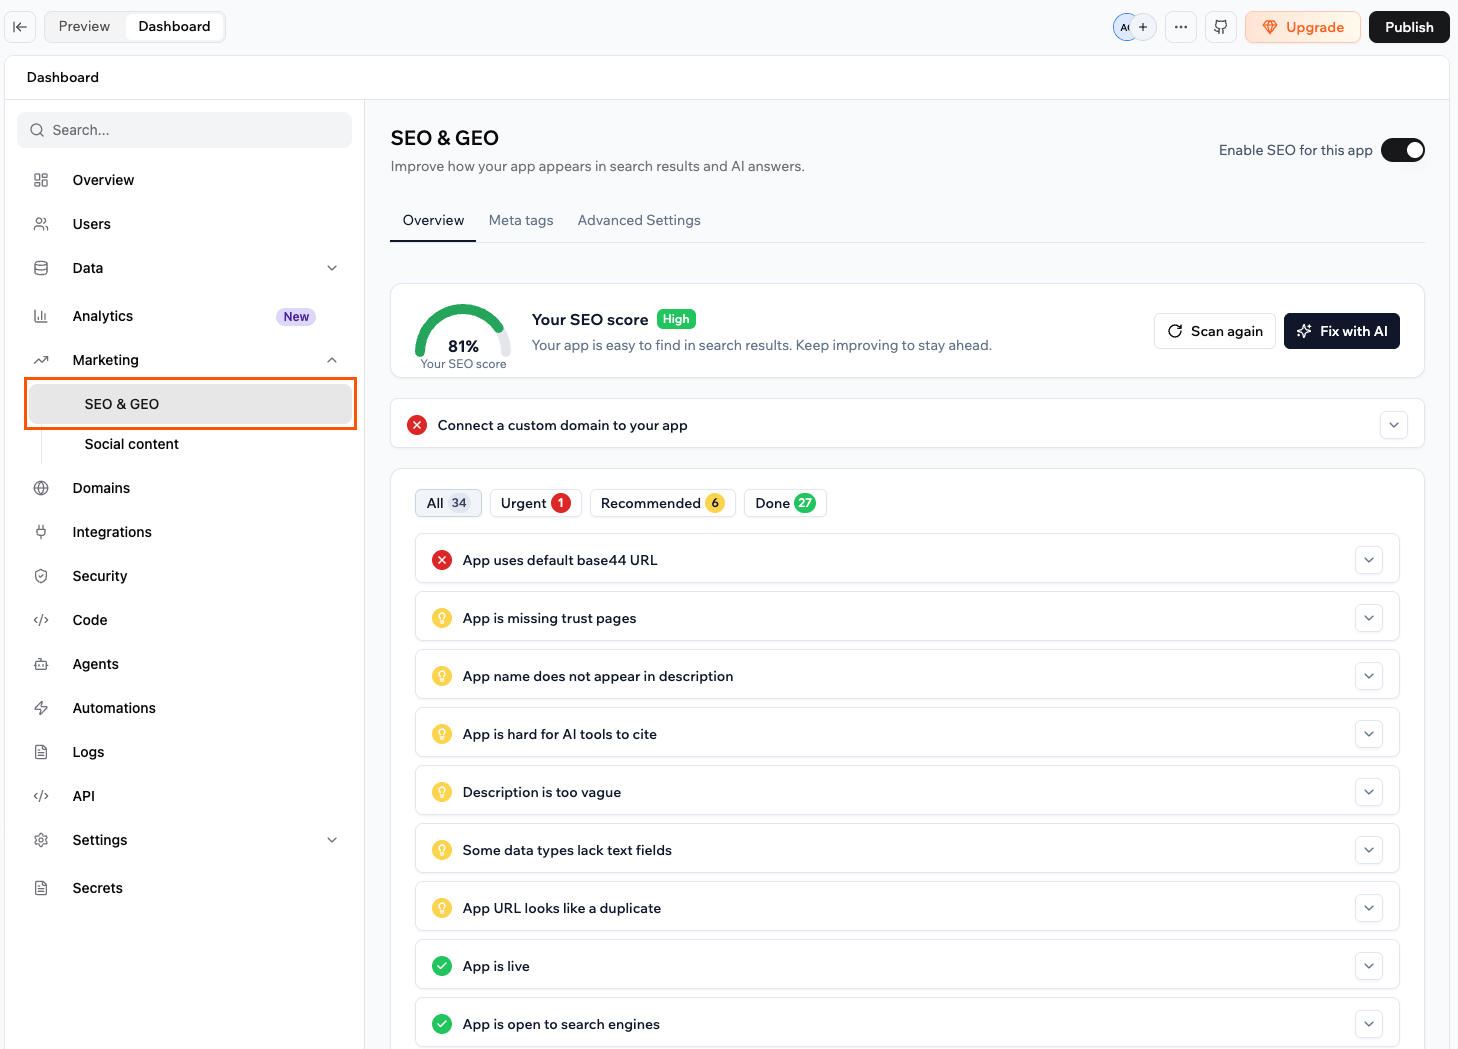1458x1049 pixels.
Task: Expand Connect a custom domain row
Action: [1394, 425]
